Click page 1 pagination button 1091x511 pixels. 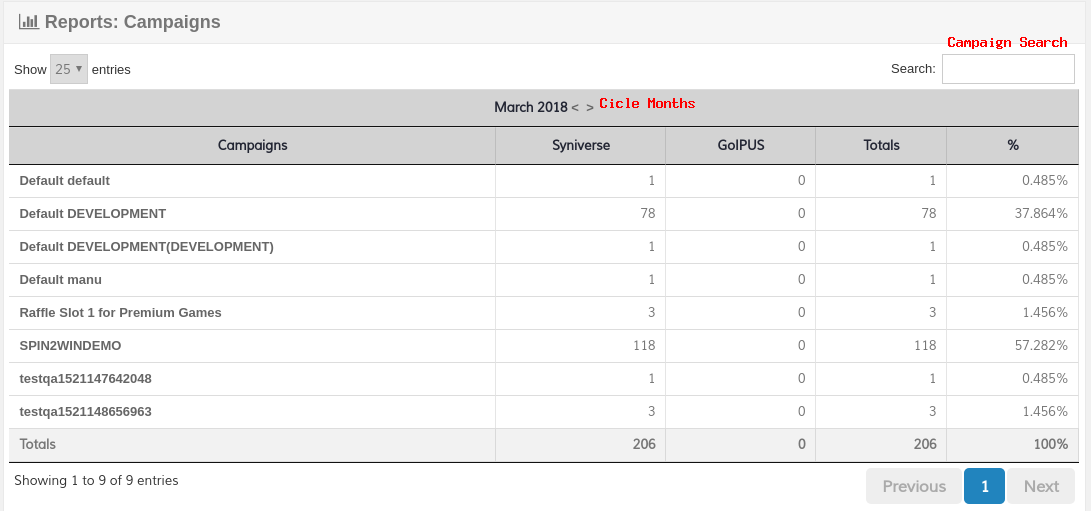[984, 486]
